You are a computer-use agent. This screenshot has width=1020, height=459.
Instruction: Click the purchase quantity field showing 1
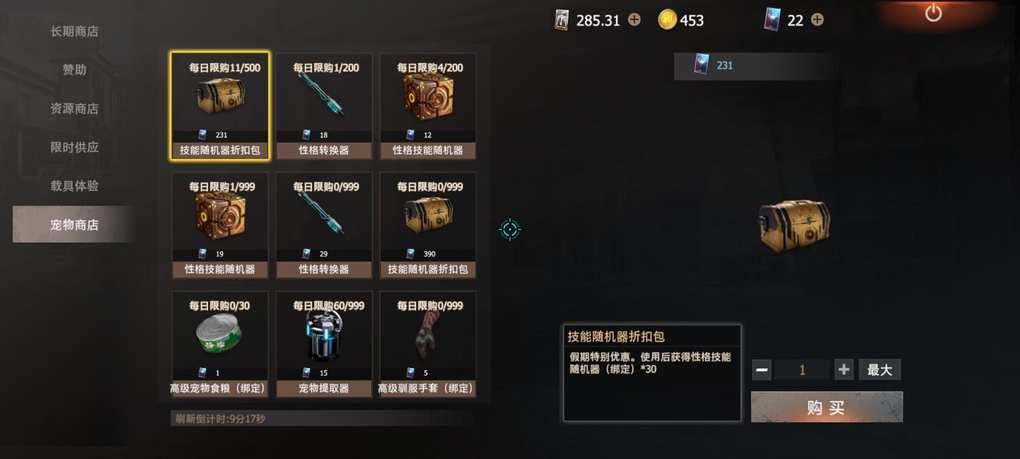coord(803,370)
